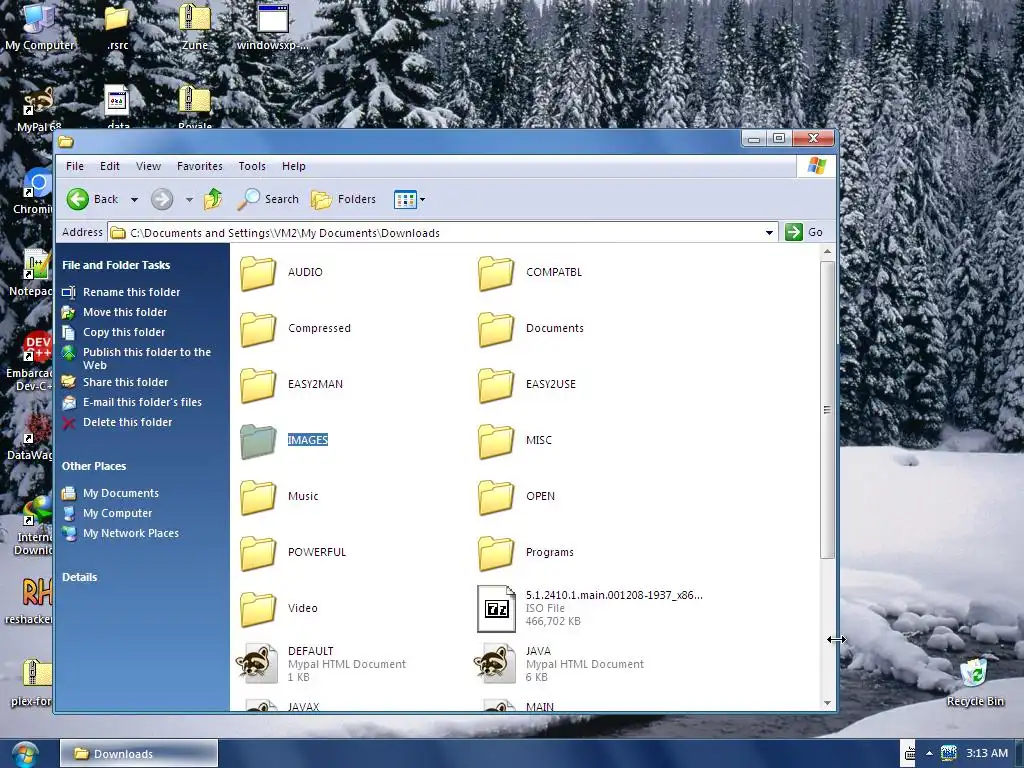Image resolution: width=1024 pixels, height=768 pixels.
Task: Open the Search pane
Action: click(268, 199)
